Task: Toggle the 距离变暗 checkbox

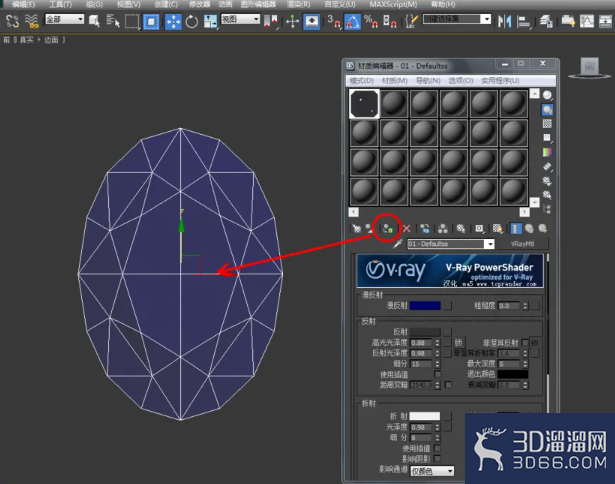Action: click(448, 385)
